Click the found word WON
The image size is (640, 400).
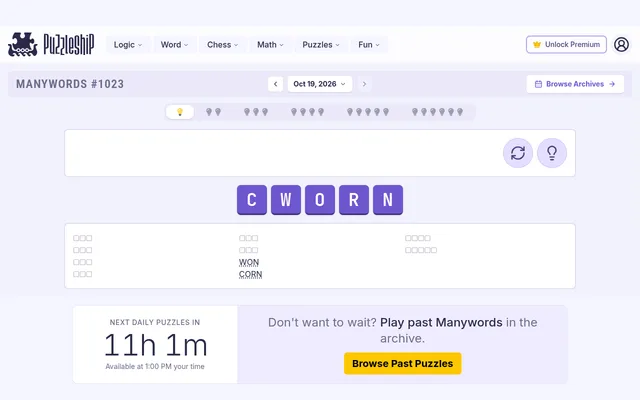tap(249, 262)
